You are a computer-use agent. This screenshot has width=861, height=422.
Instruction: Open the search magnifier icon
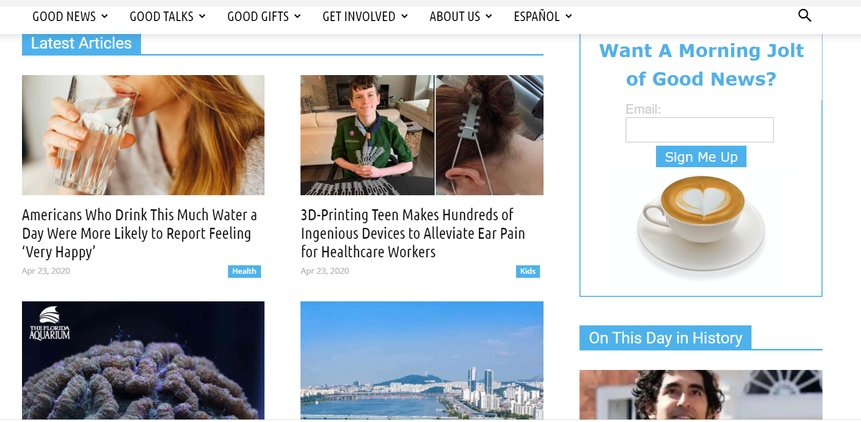(x=804, y=16)
